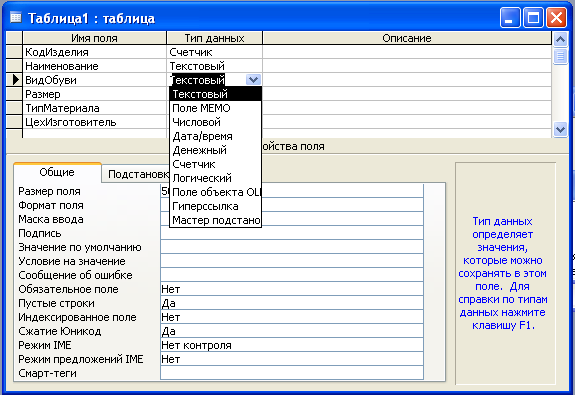Image resolution: width=575 pixels, height=395 pixels.
Task: Click the Условие на значение field
Action: click(292, 261)
